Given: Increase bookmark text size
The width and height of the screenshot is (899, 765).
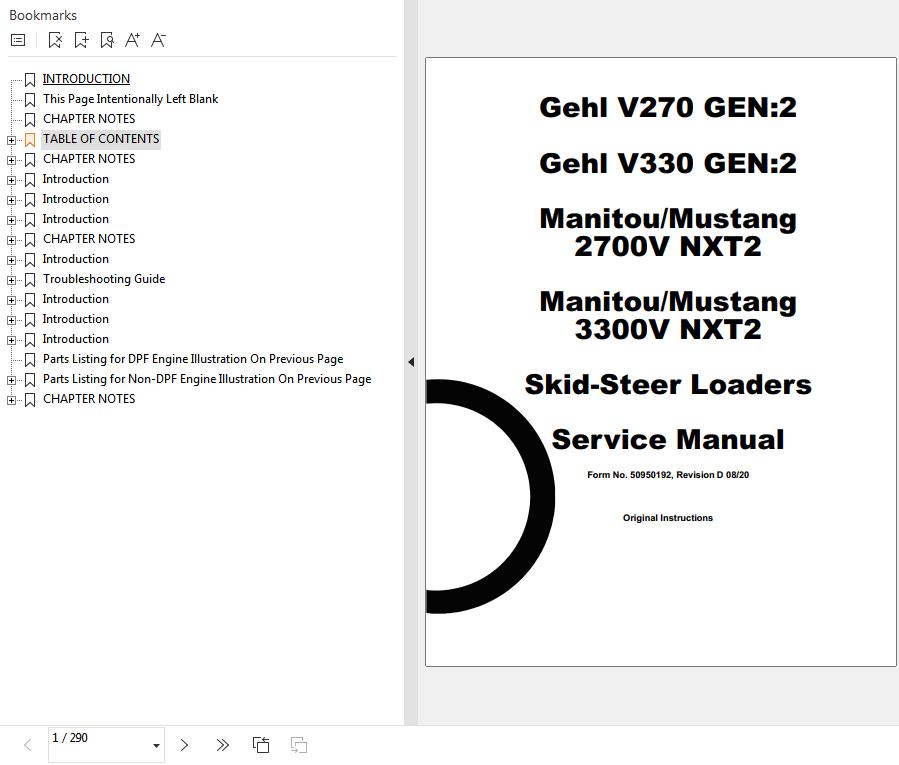Looking at the screenshot, I should click(132, 40).
